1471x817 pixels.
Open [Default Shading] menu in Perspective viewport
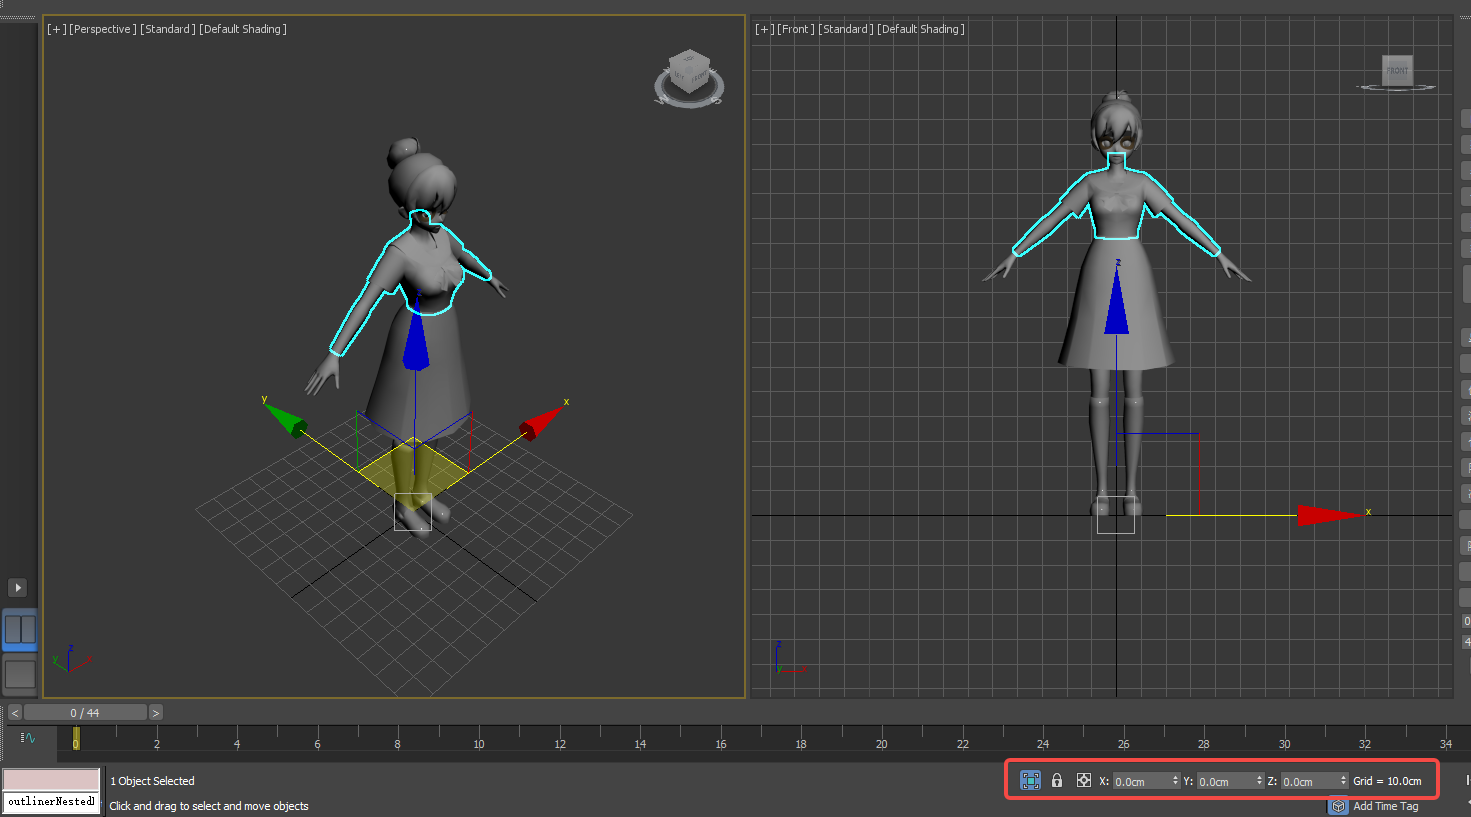point(243,29)
